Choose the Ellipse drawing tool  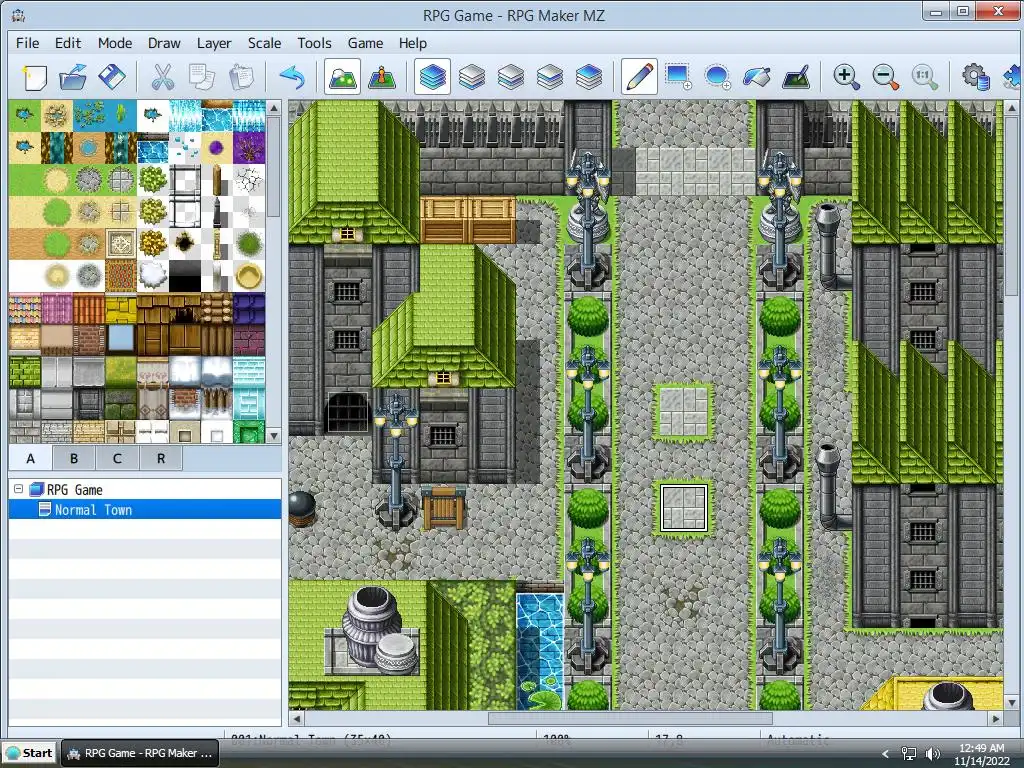click(x=717, y=77)
